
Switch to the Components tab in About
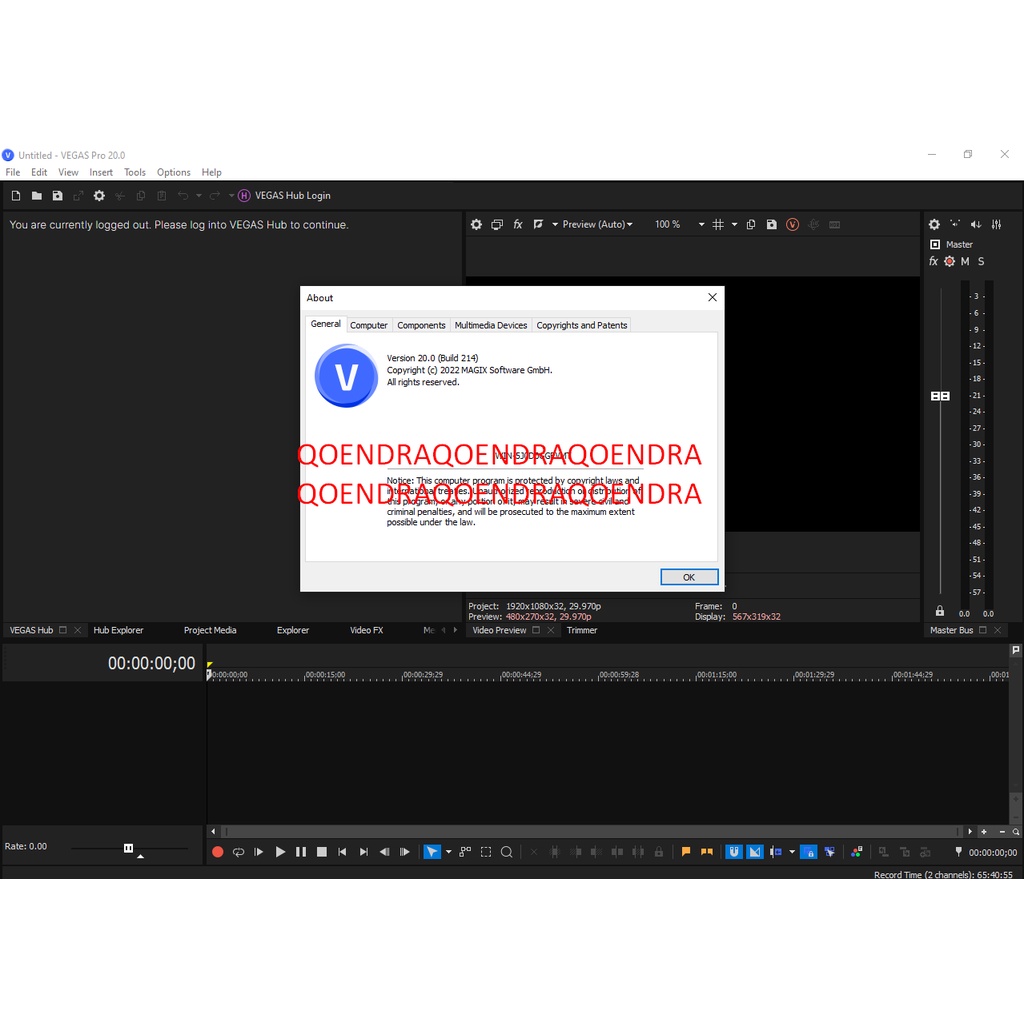pyautogui.click(x=421, y=325)
